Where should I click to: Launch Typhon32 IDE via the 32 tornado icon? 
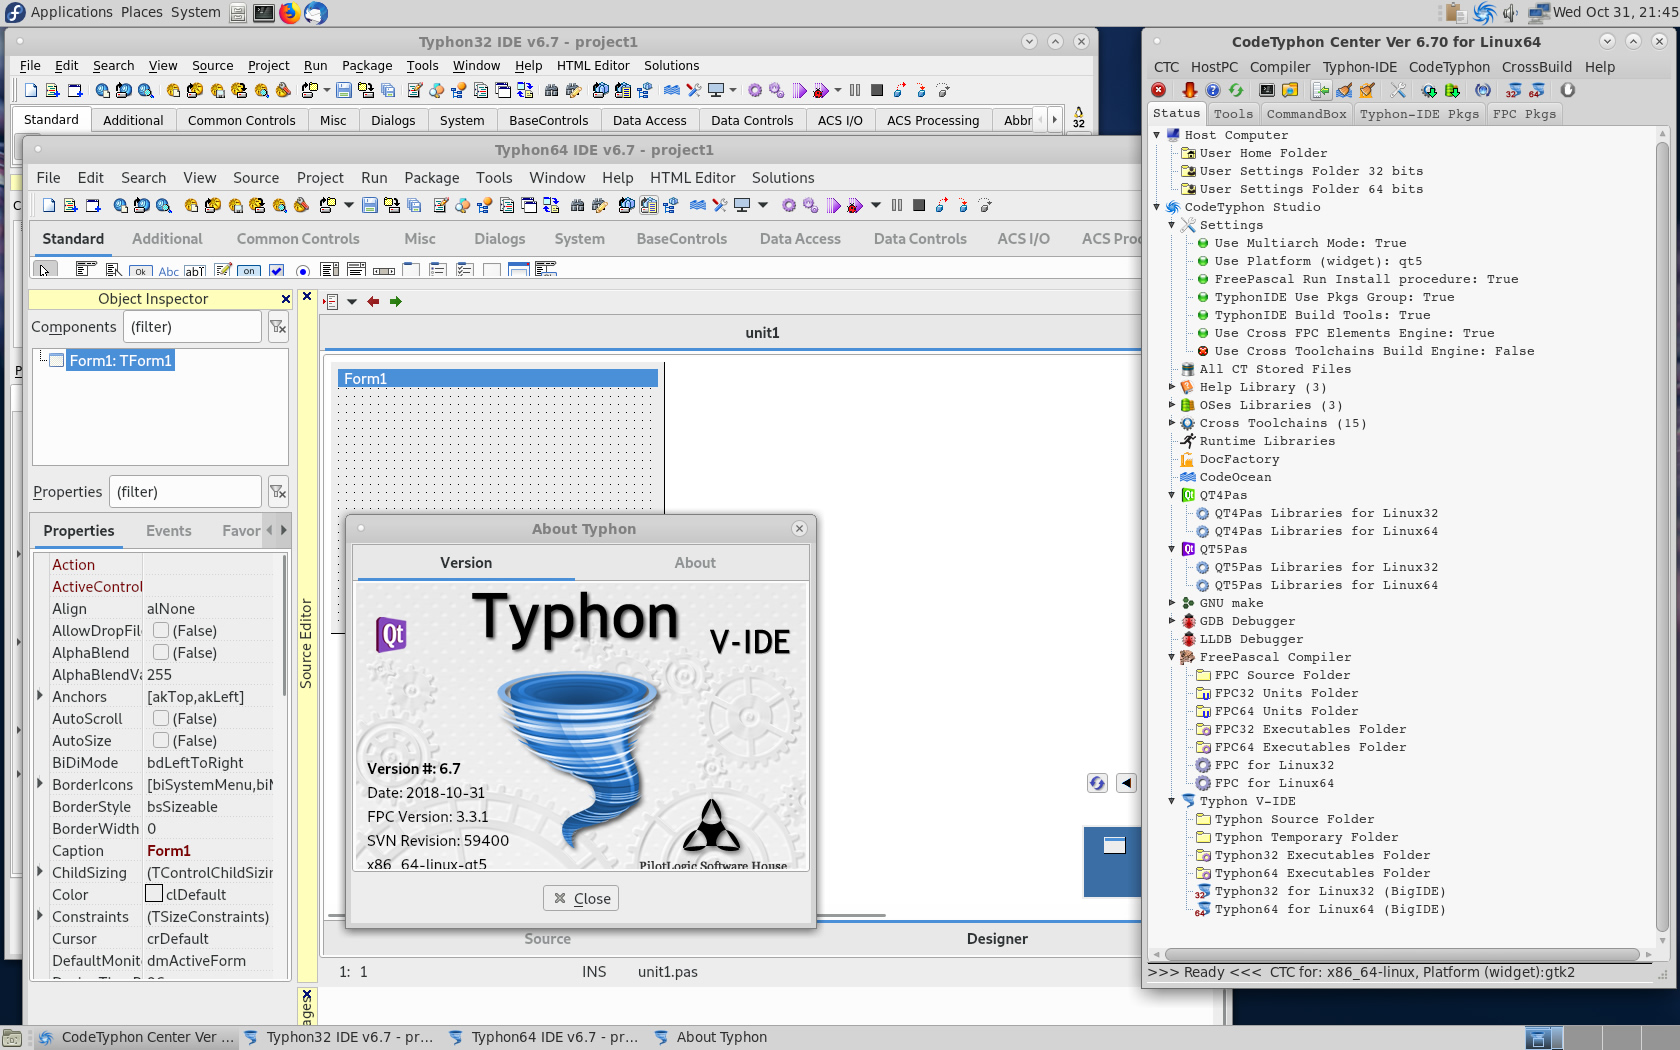[x=1513, y=90]
